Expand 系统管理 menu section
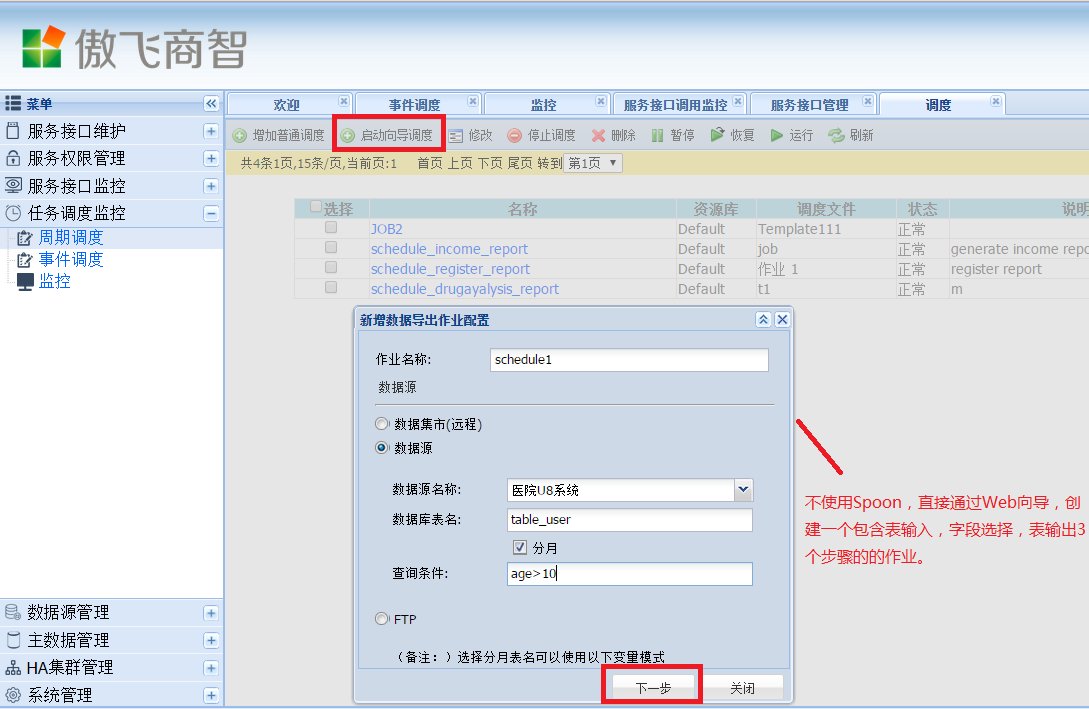The width and height of the screenshot is (1089, 709). pyautogui.click(x=211, y=695)
